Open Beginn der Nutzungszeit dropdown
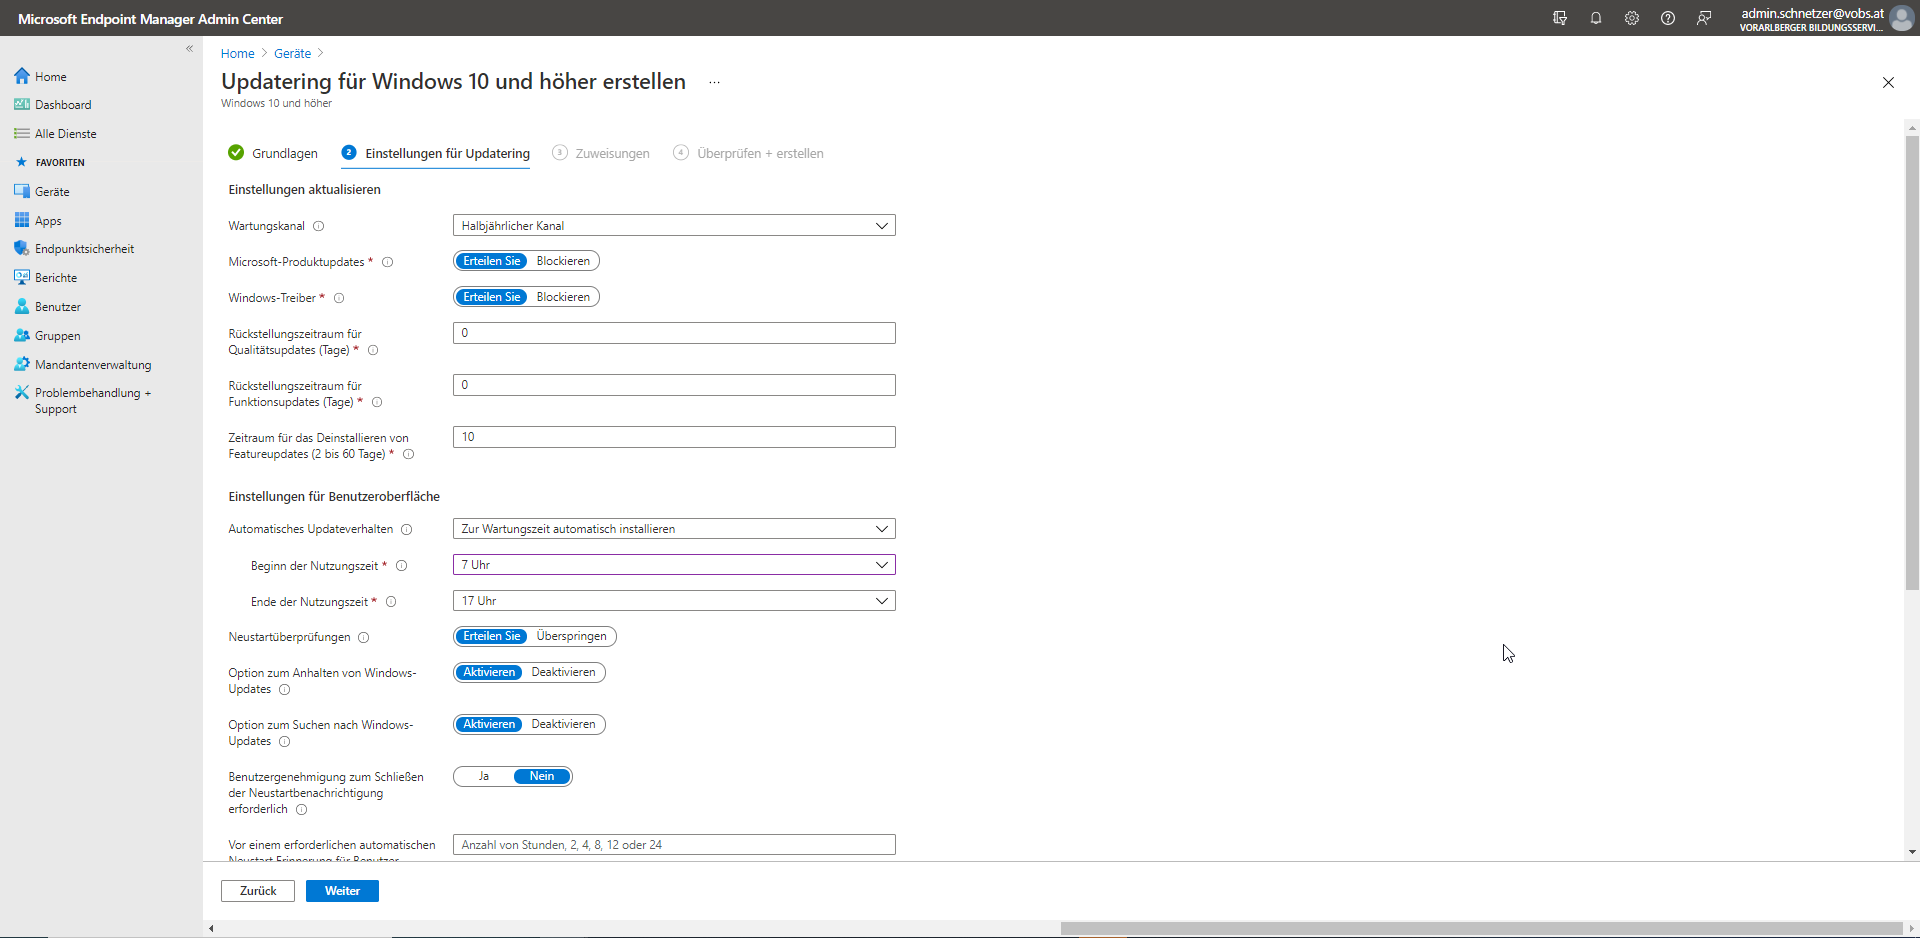The width and height of the screenshot is (1920, 938). (x=674, y=565)
